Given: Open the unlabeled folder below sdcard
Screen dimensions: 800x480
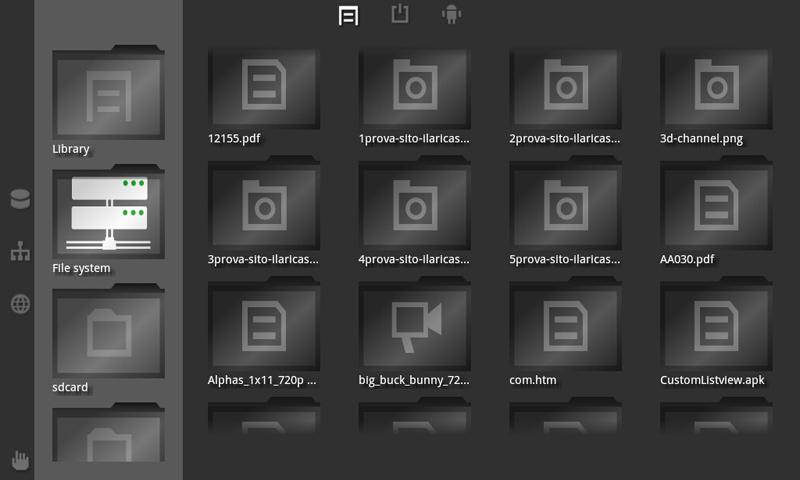Looking at the screenshot, I should (108, 433).
